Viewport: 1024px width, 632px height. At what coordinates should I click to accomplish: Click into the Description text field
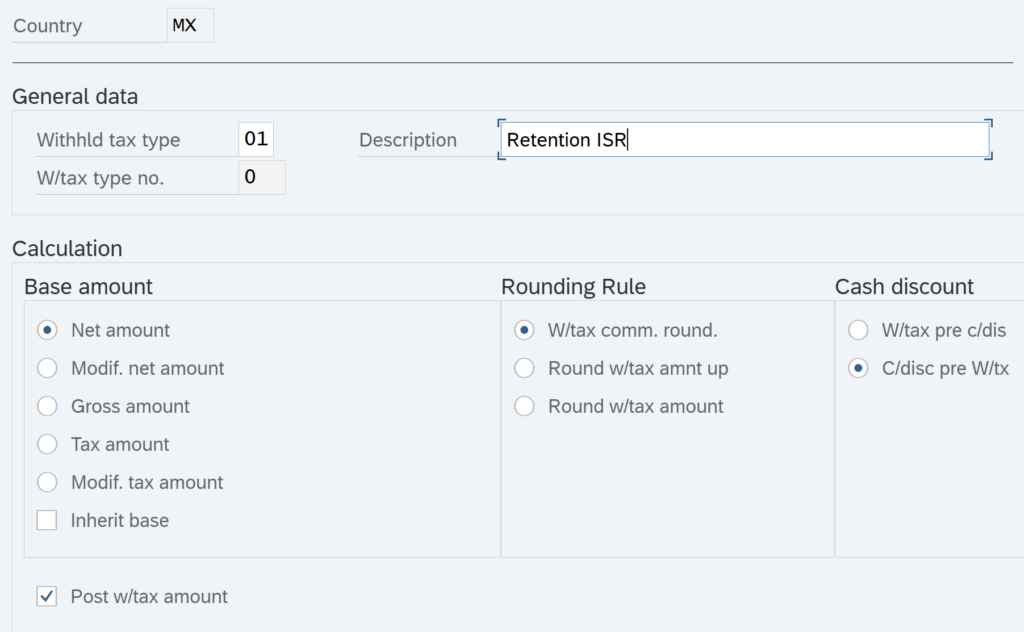744,140
